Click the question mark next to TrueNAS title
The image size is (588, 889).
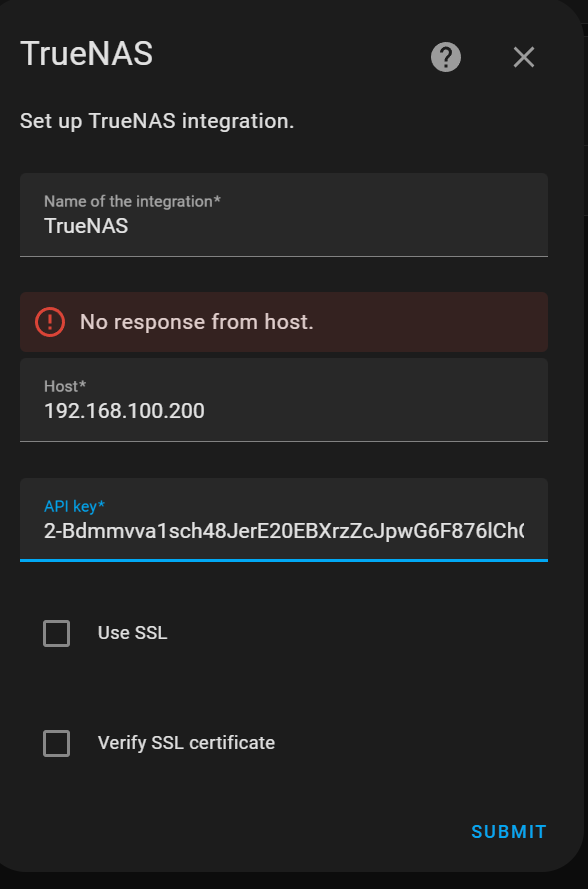coord(446,57)
